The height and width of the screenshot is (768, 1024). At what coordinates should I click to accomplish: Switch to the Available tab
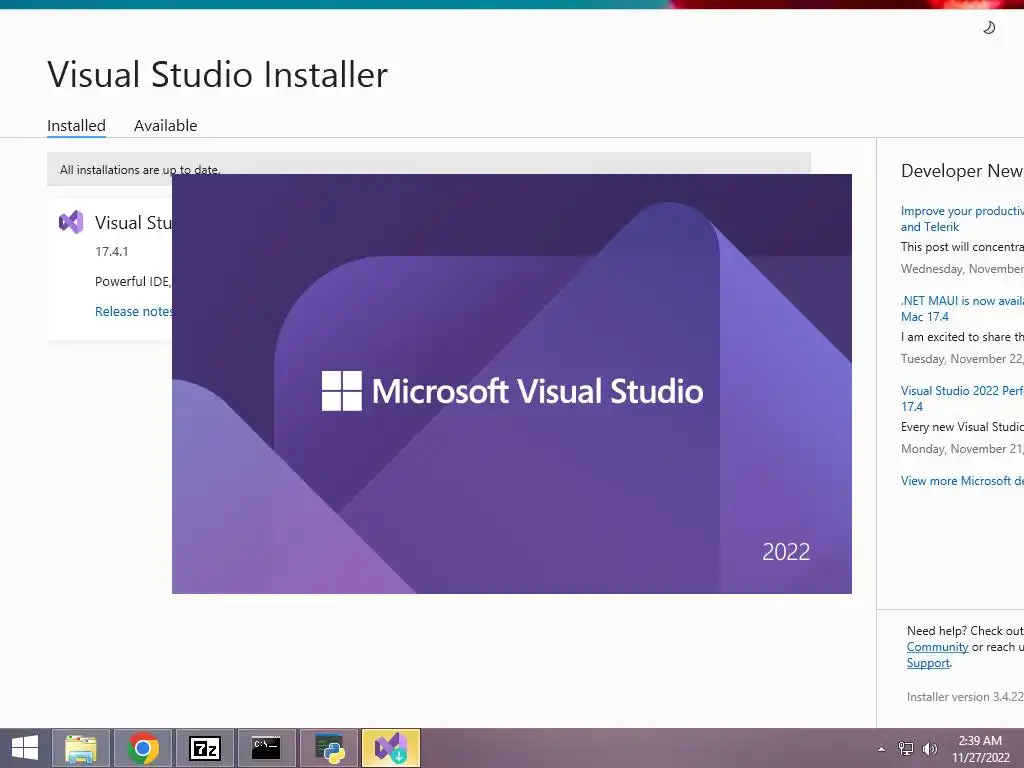[x=165, y=125]
